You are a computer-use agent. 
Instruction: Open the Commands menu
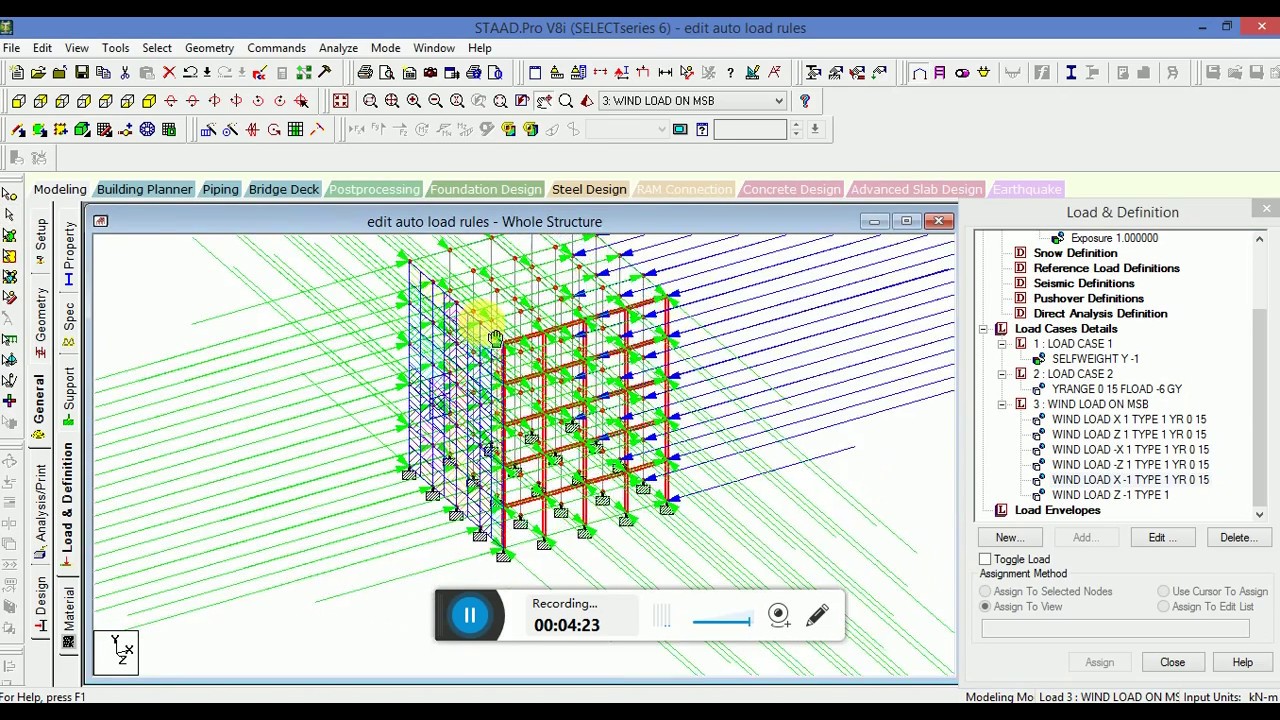click(x=277, y=48)
